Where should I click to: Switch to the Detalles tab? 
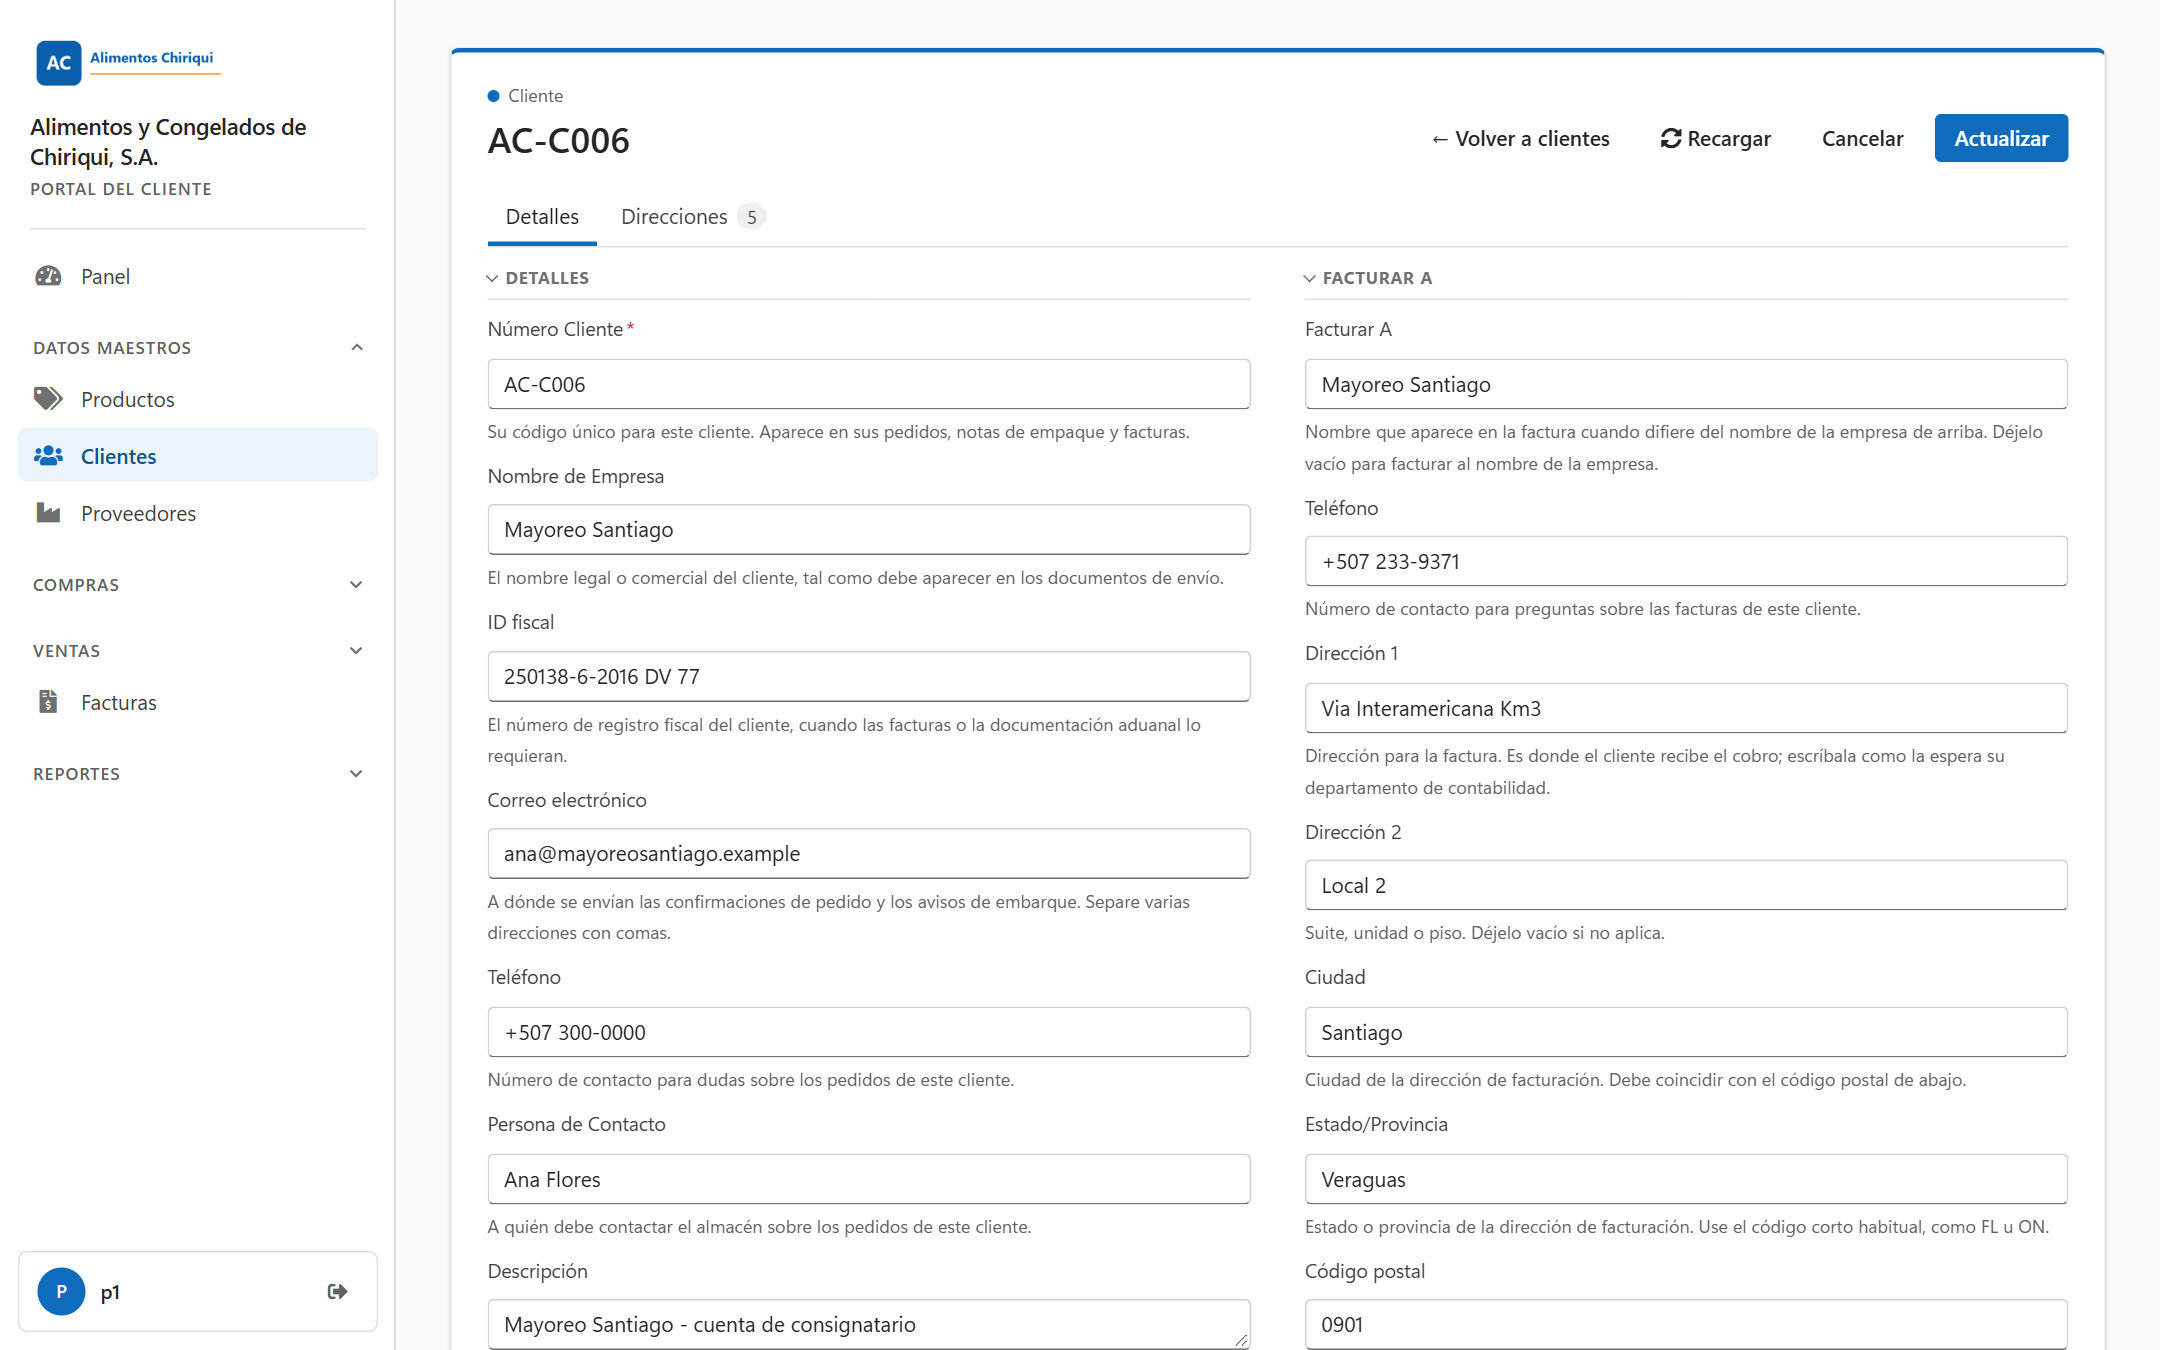542,217
